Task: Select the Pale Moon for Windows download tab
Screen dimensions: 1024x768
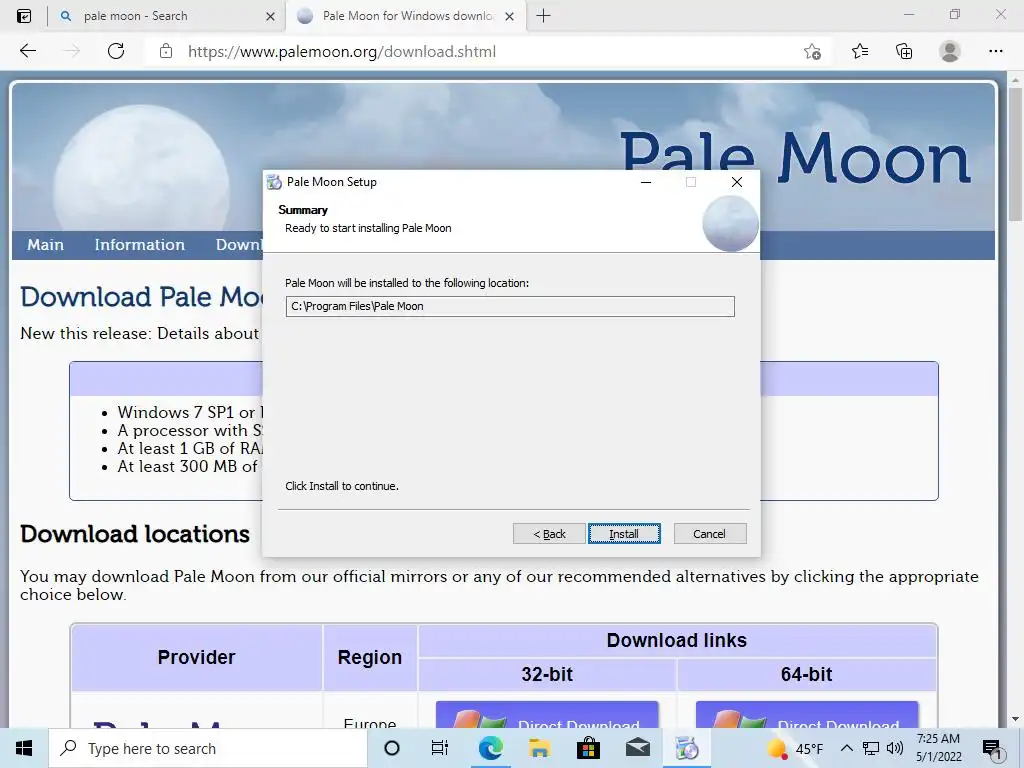Action: click(408, 16)
